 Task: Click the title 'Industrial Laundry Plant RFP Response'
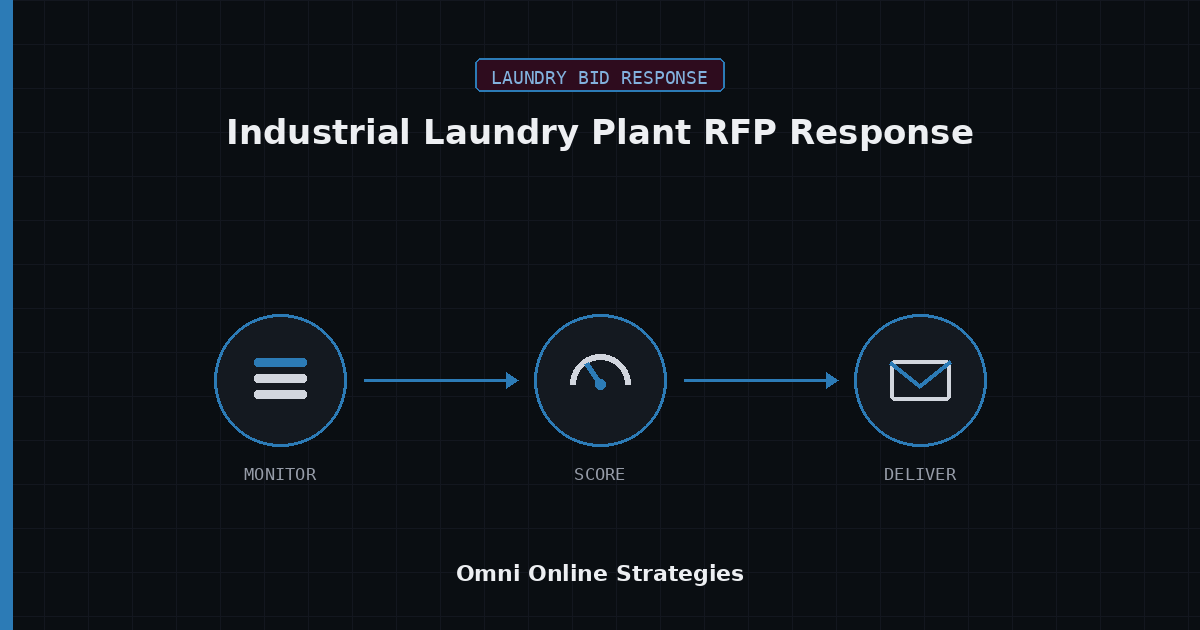(x=600, y=133)
